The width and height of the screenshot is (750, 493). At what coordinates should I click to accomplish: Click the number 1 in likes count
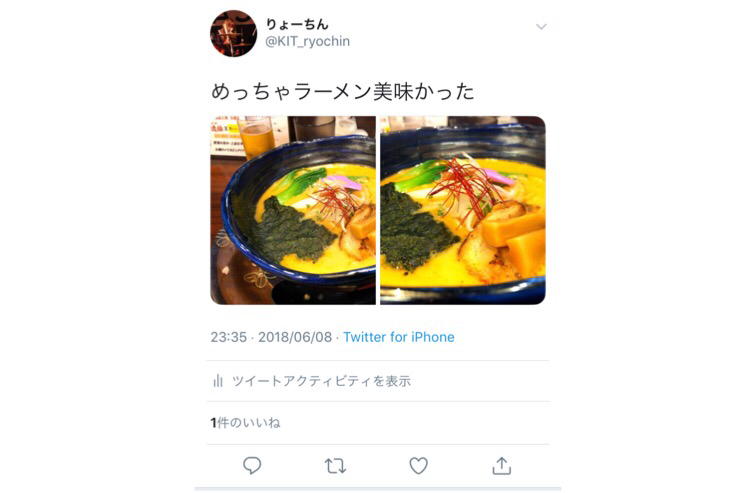pyautogui.click(x=213, y=423)
